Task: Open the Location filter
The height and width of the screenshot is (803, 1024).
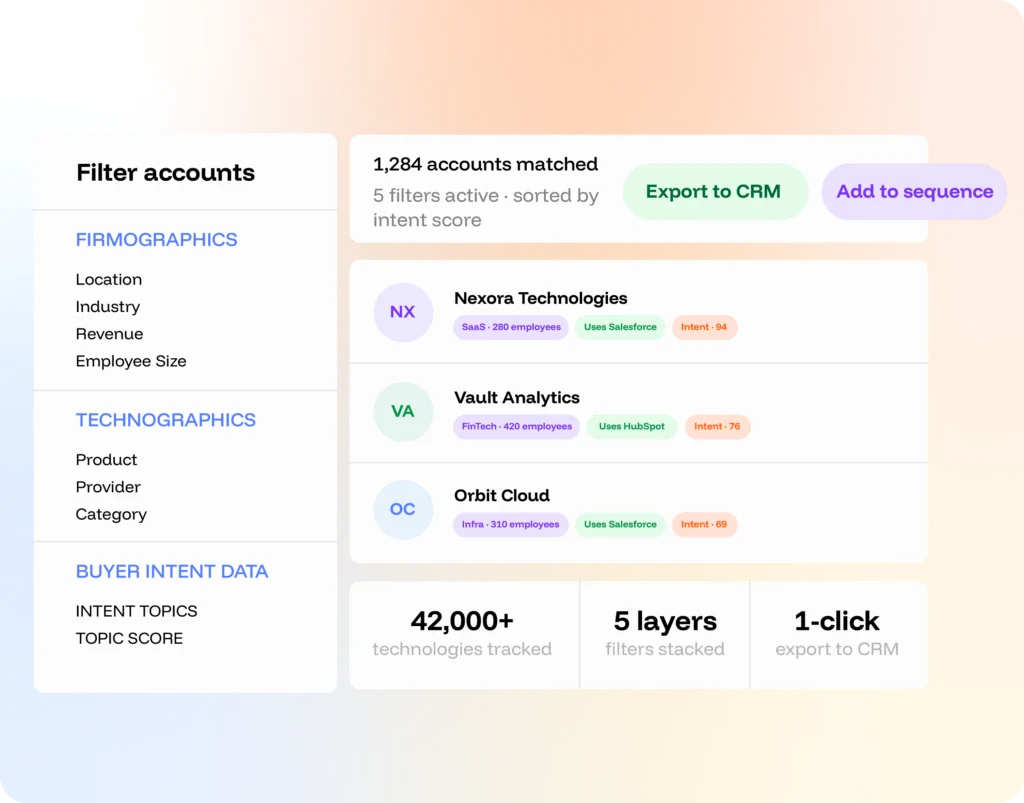Action: click(x=108, y=279)
